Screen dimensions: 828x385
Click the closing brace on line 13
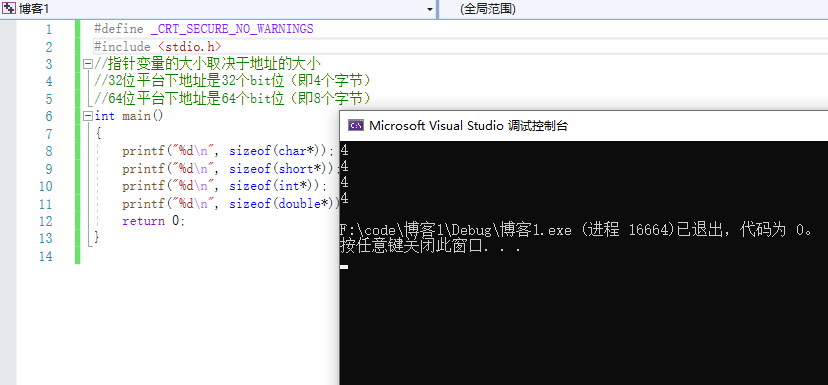coord(97,238)
